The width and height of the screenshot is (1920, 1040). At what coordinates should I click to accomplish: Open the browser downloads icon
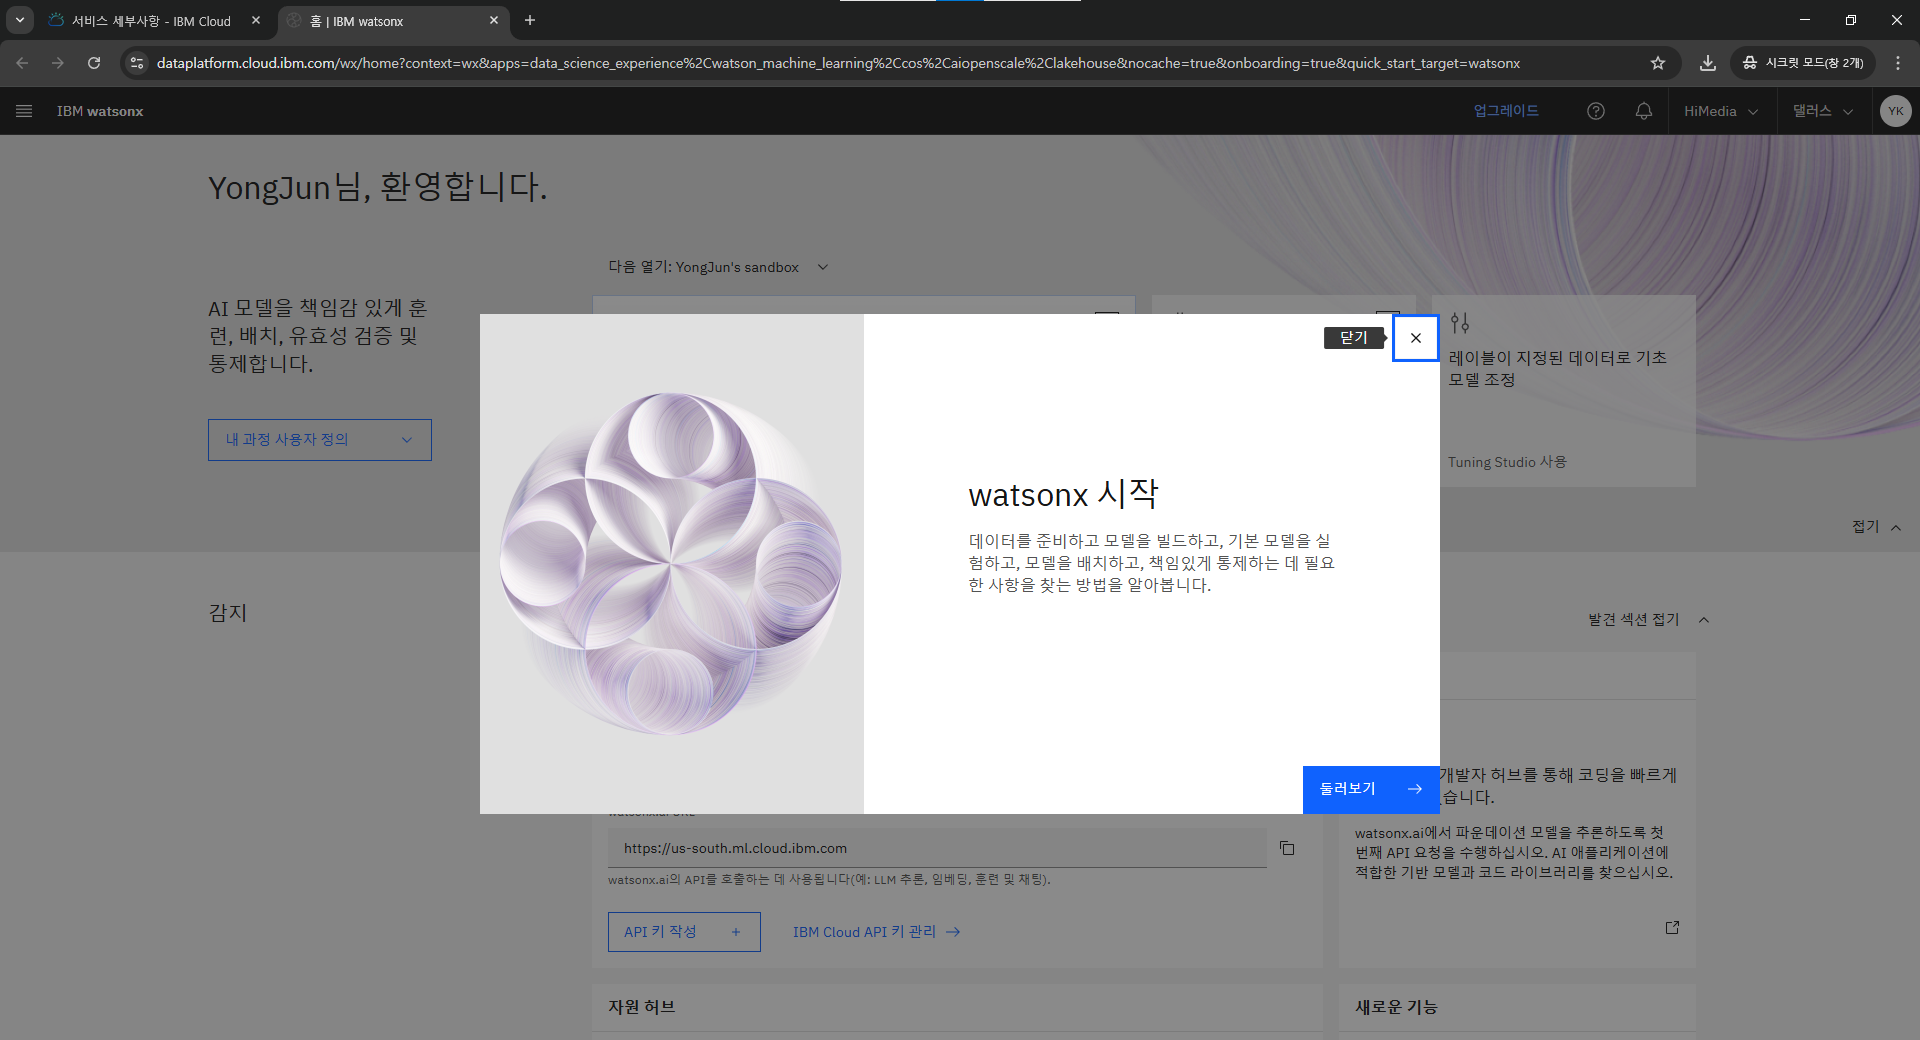pos(1708,63)
